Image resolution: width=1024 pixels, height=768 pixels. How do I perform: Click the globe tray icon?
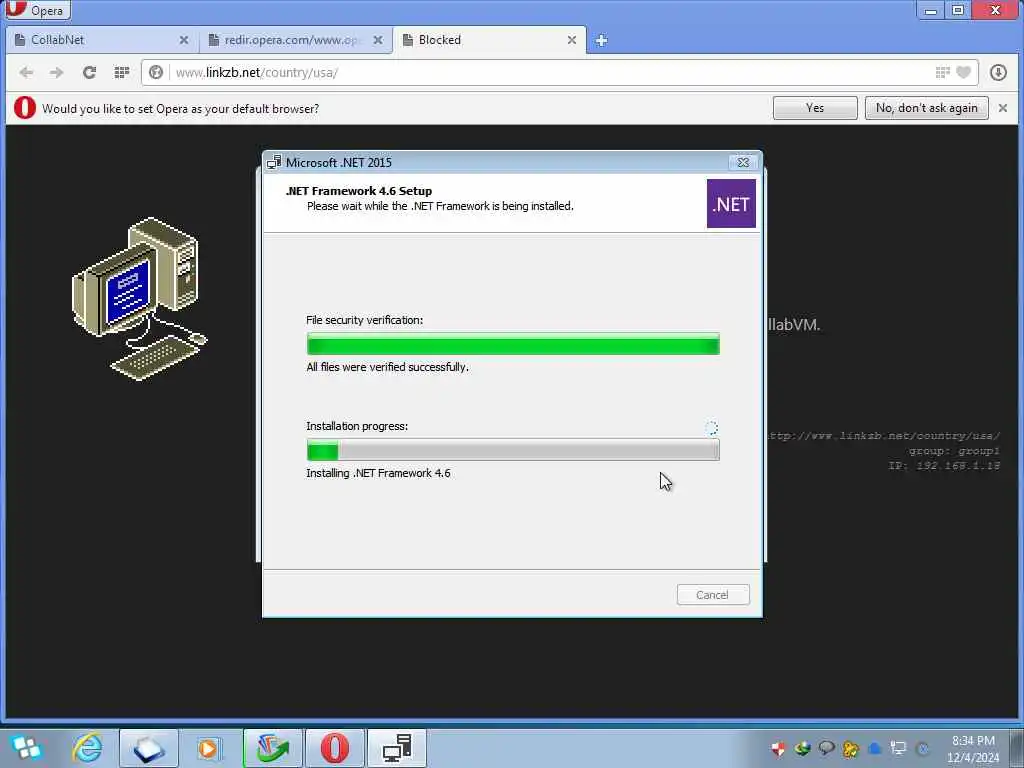coord(802,748)
